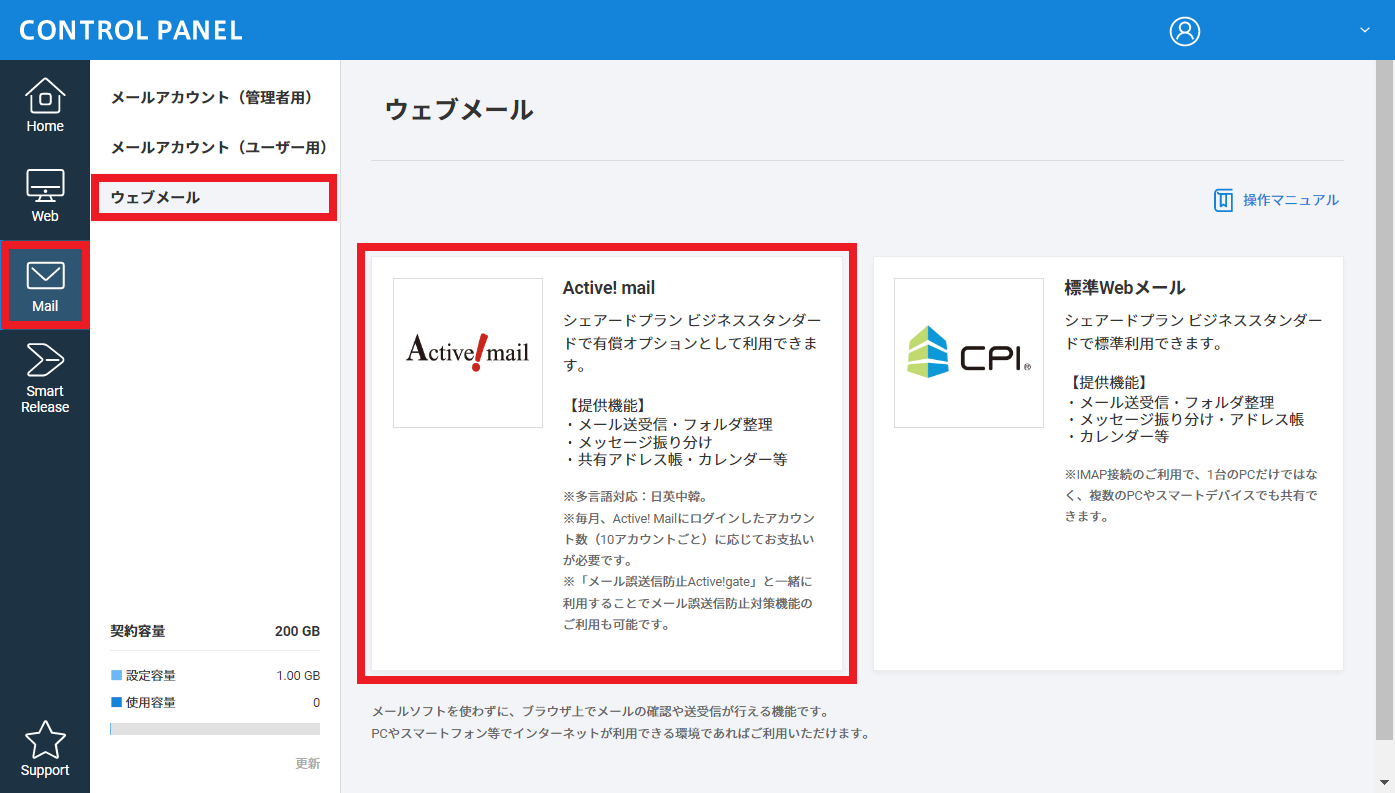
Task: Click the Support star icon
Action: [x=45, y=741]
